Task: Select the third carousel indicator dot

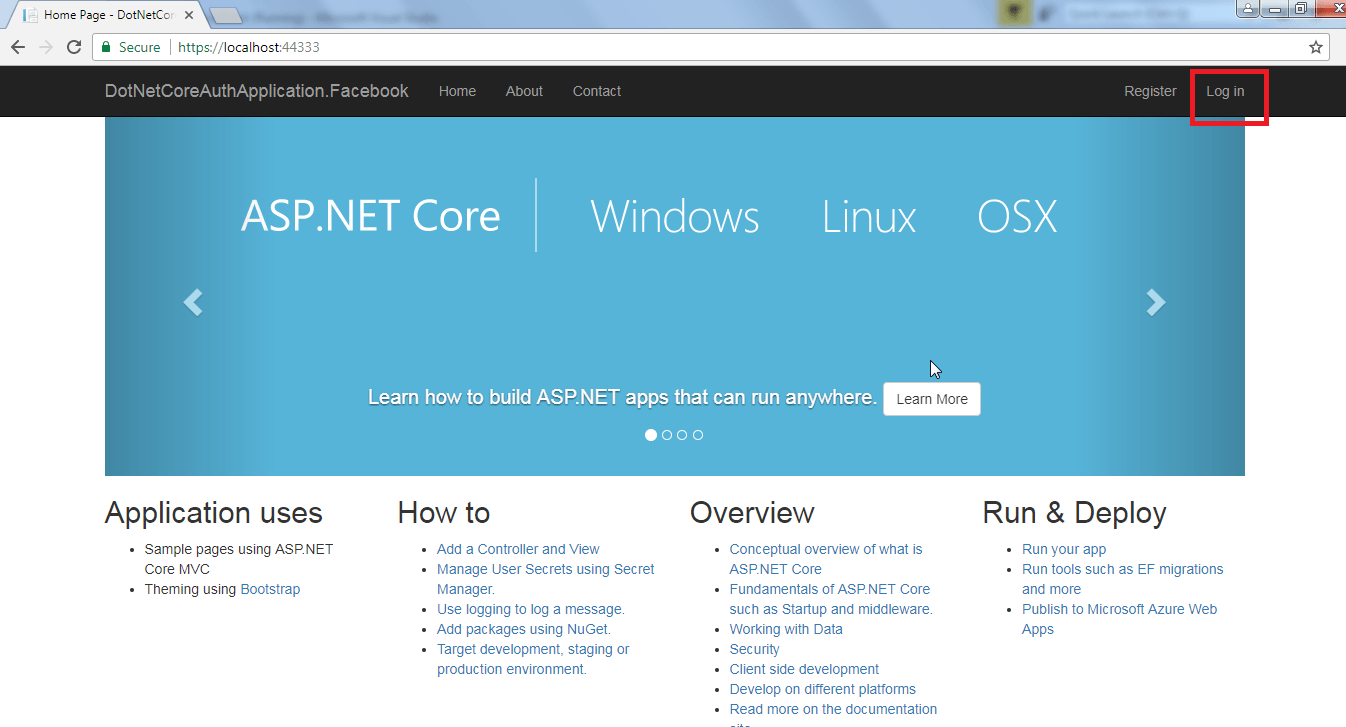Action: [x=682, y=435]
